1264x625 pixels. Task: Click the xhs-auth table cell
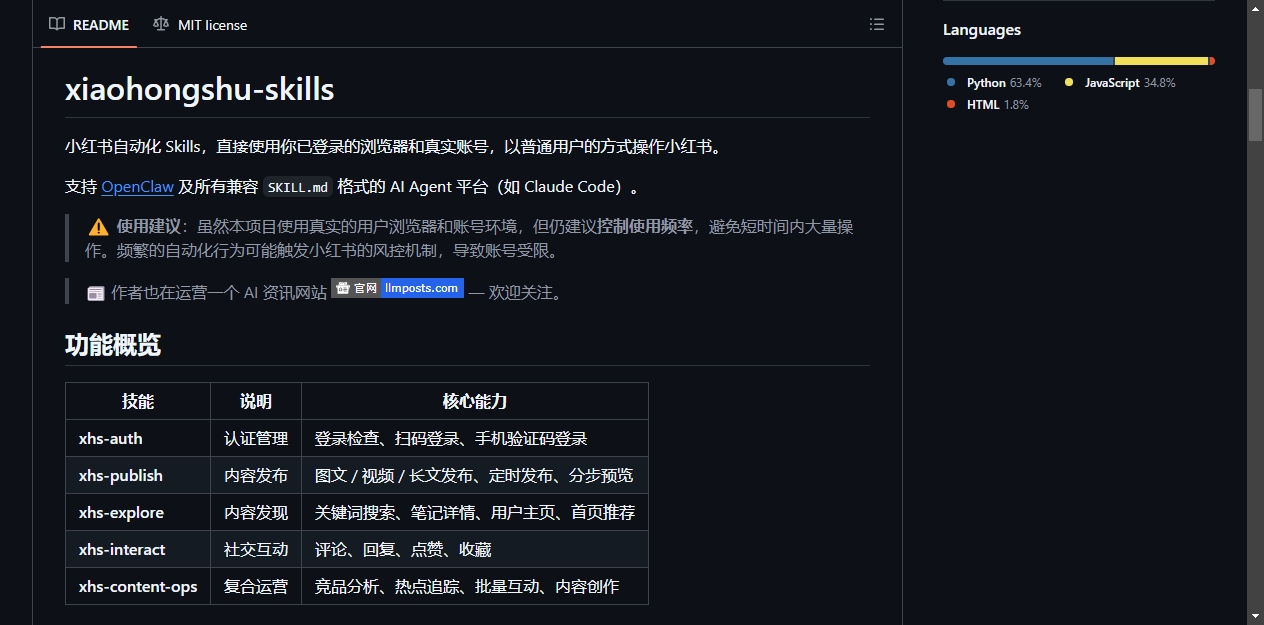[138, 438]
